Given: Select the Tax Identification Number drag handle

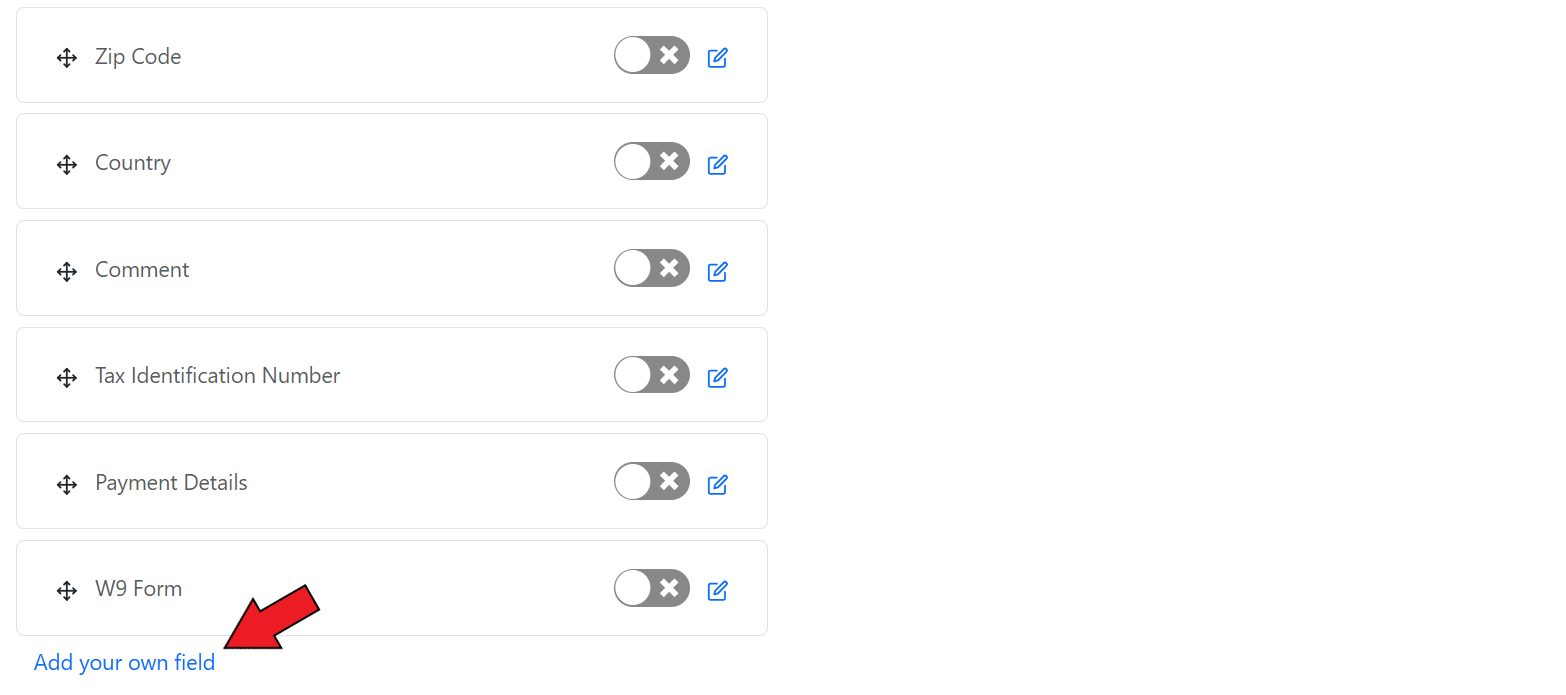Looking at the screenshot, I should (67, 378).
